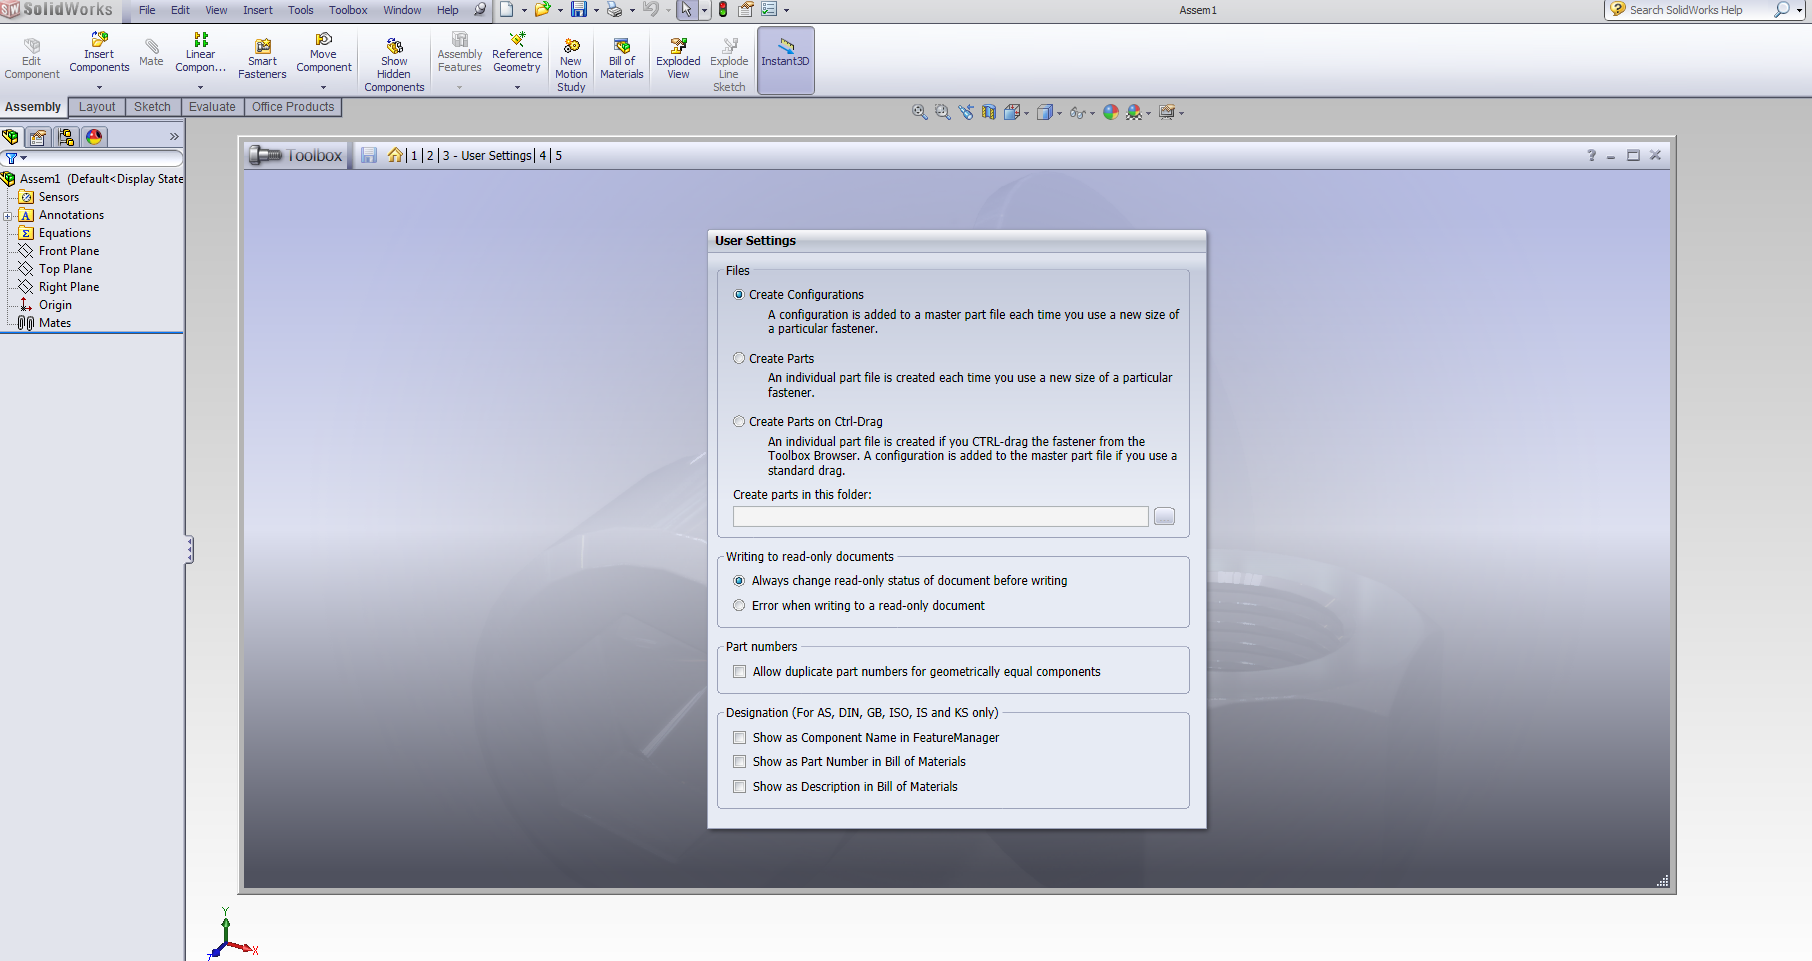Go to the Toolbox home page icon
1812x961 pixels.
click(x=396, y=155)
